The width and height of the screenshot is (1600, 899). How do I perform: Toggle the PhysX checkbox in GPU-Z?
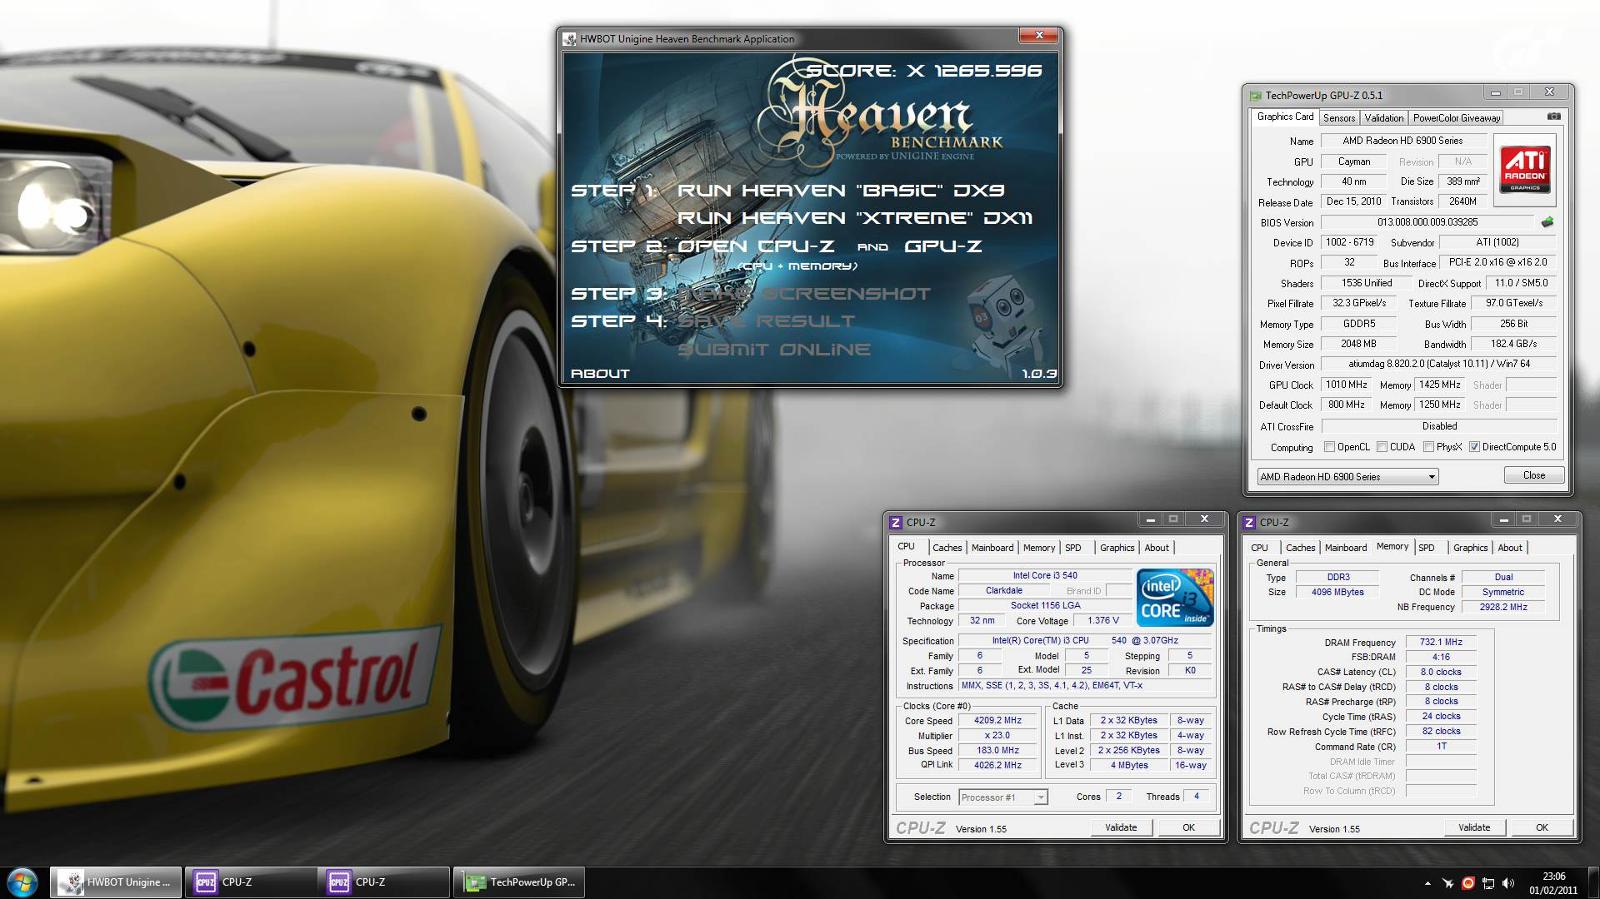pyautogui.click(x=1428, y=447)
